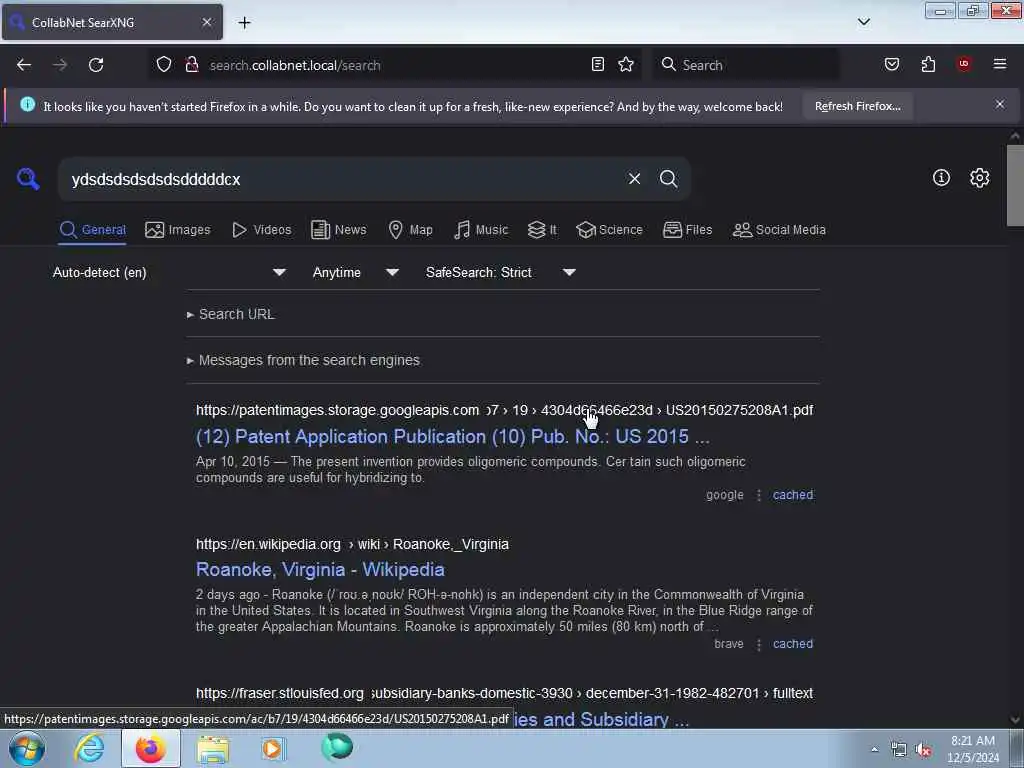Launch Internet Explorer from the taskbar
This screenshot has width=1024, height=768.
point(89,748)
